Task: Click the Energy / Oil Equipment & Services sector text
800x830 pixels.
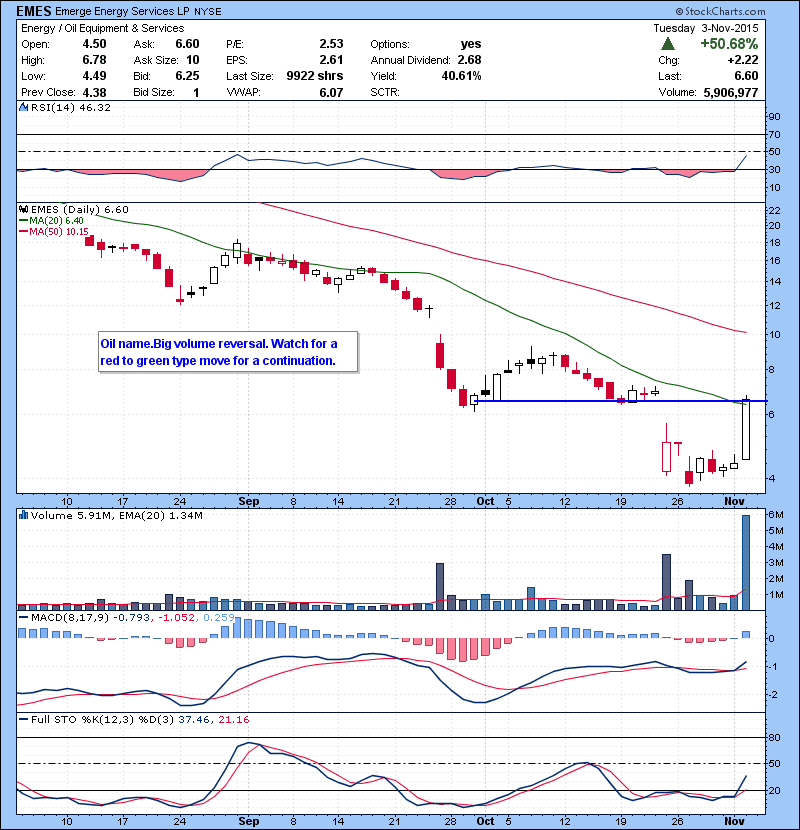Action: [x=103, y=28]
